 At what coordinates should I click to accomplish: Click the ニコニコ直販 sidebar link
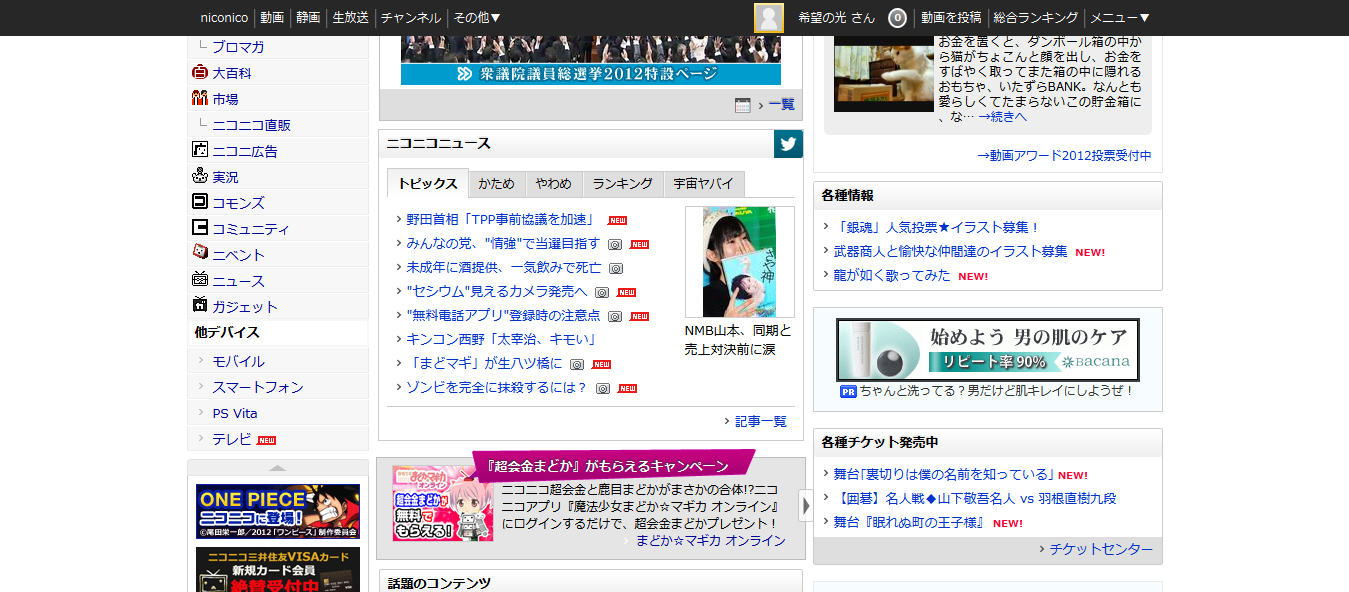251,125
